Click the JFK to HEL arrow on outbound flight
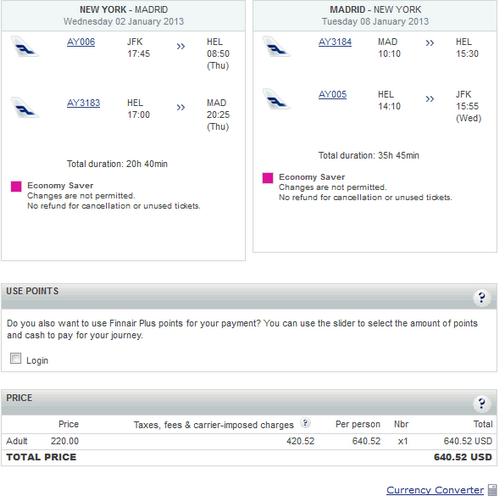Viewport: 500px width, 502px height. (181, 46)
